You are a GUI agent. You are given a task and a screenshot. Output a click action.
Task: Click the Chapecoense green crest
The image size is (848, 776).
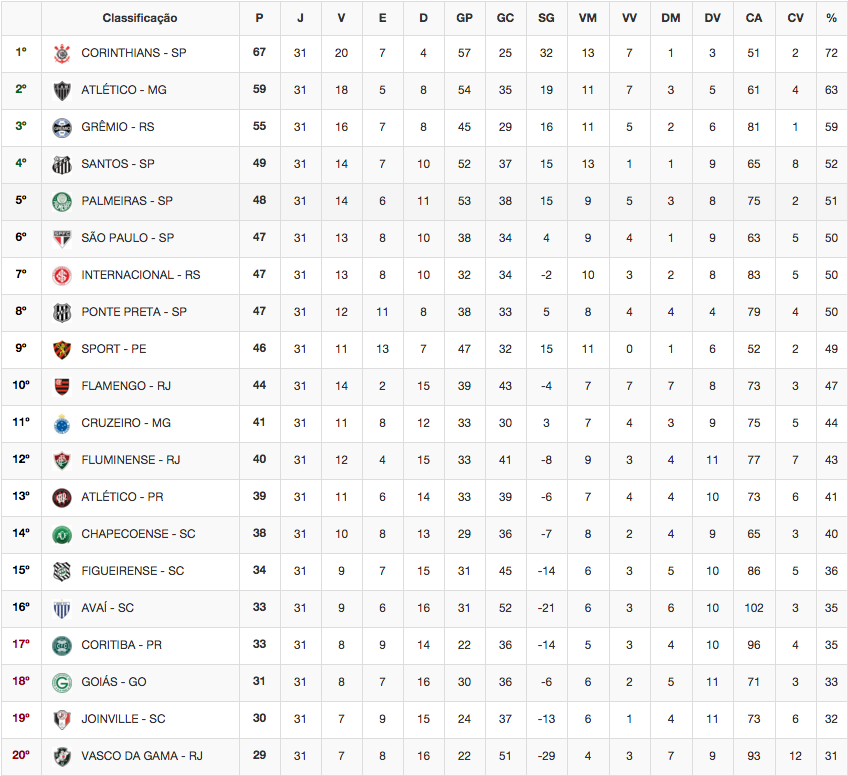click(62, 534)
